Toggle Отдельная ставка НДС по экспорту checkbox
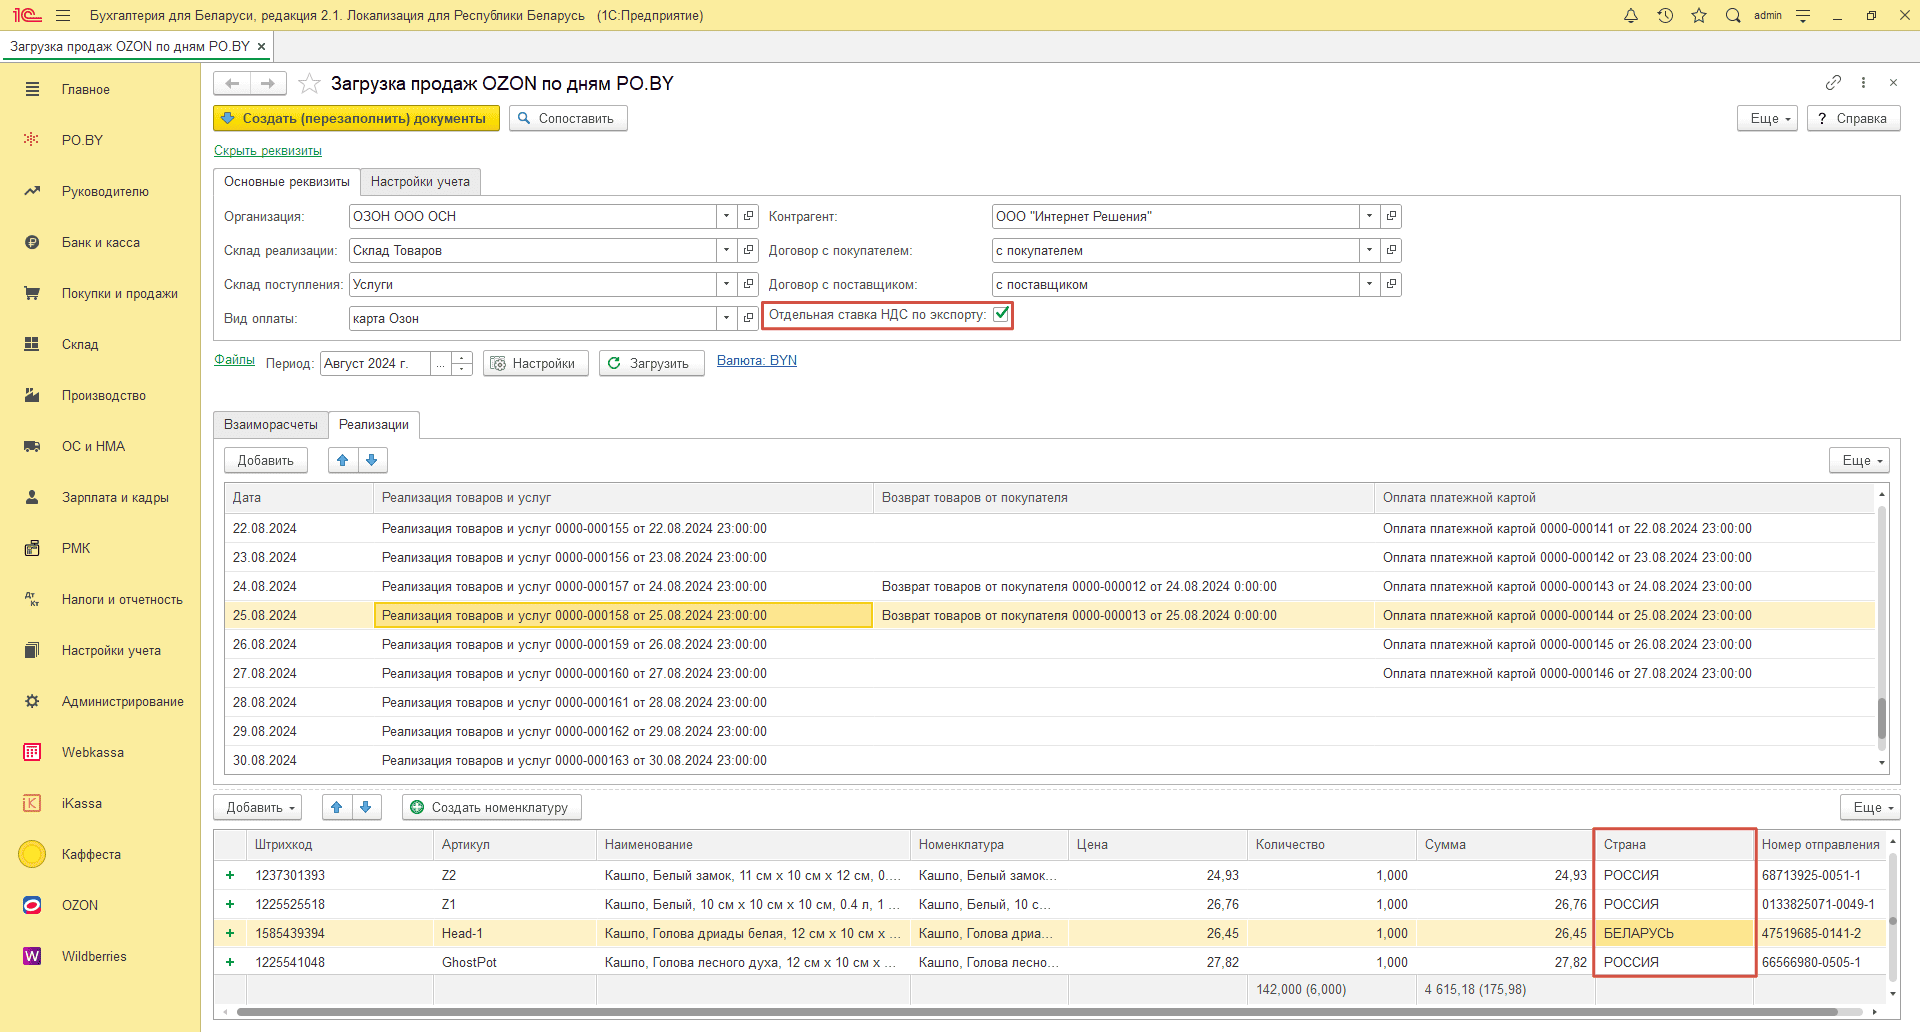Image resolution: width=1920 pixels, height=1032 pixels. (x=1001, y=314)
